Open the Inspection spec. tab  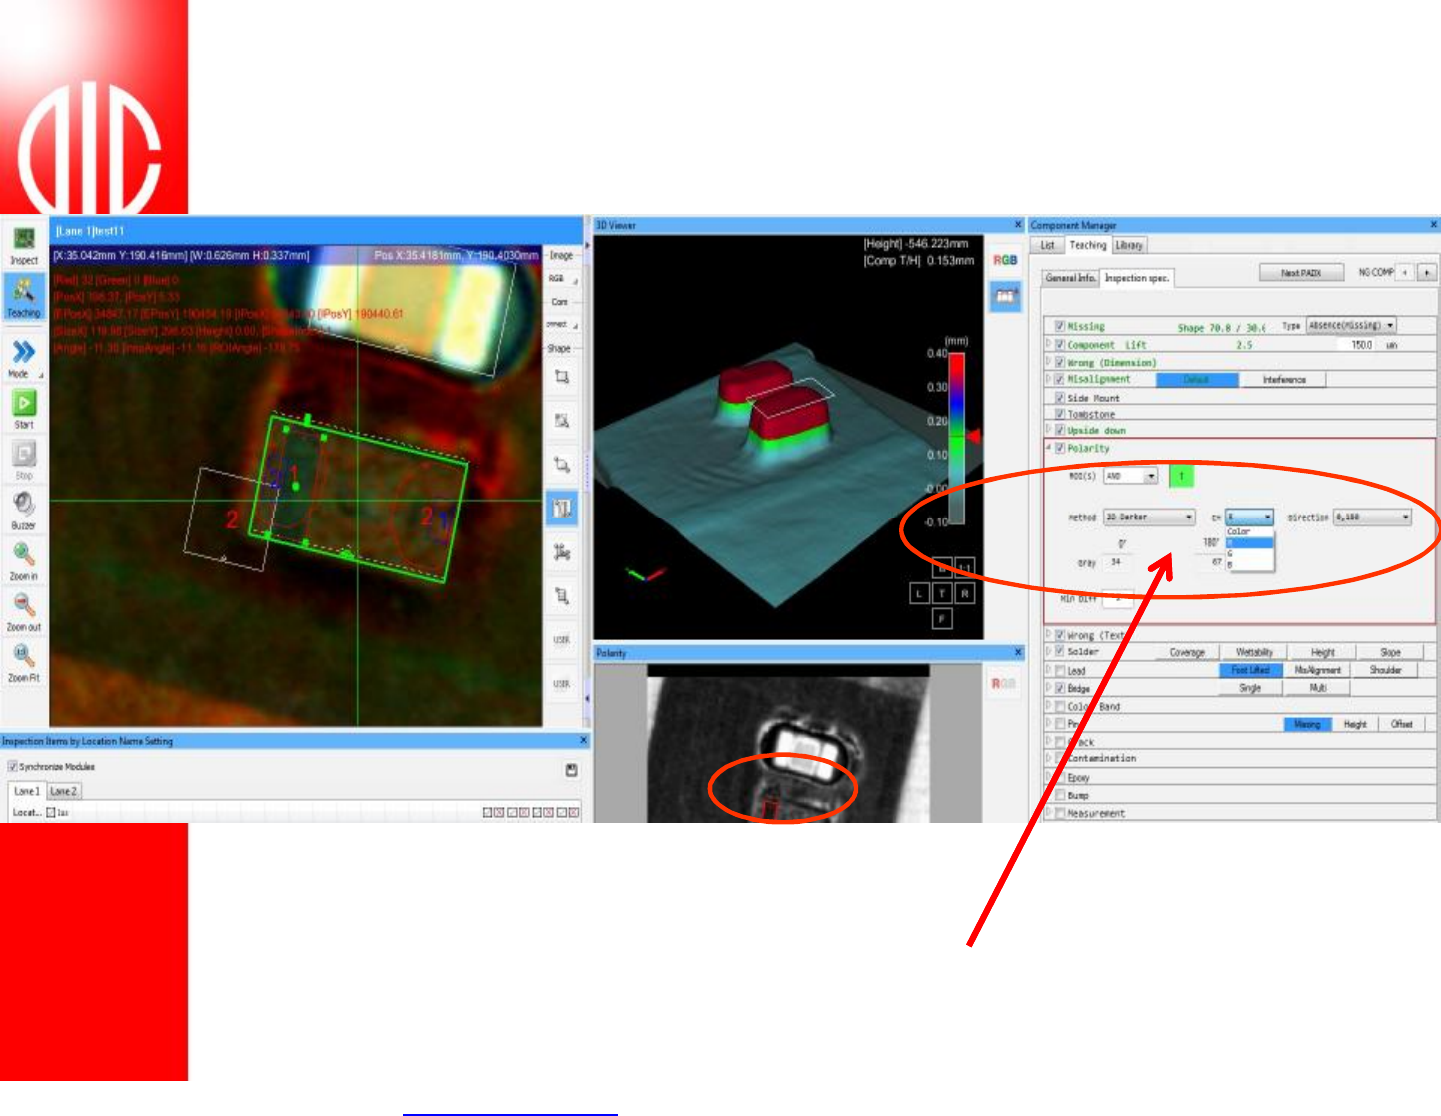[1136, 278]
